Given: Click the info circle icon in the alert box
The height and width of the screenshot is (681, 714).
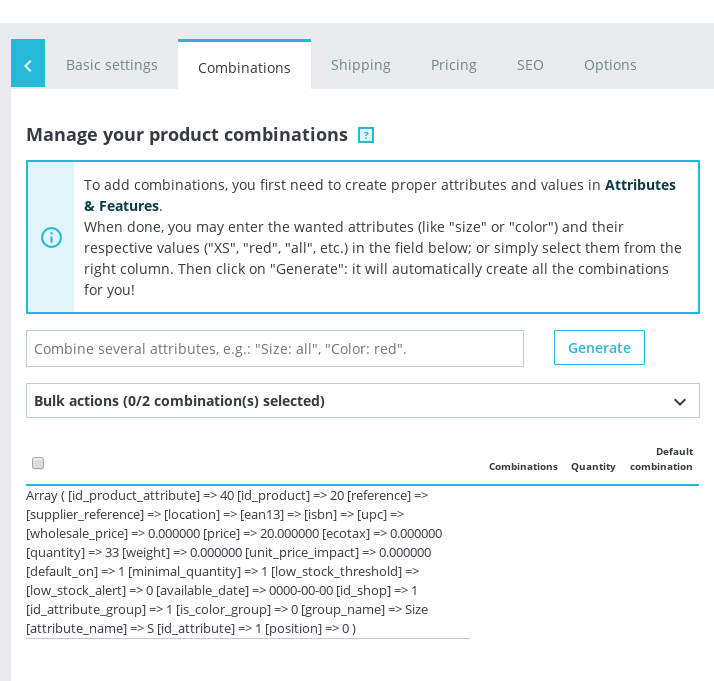Looking at the screenshot, I should click(x=51, y=237).
